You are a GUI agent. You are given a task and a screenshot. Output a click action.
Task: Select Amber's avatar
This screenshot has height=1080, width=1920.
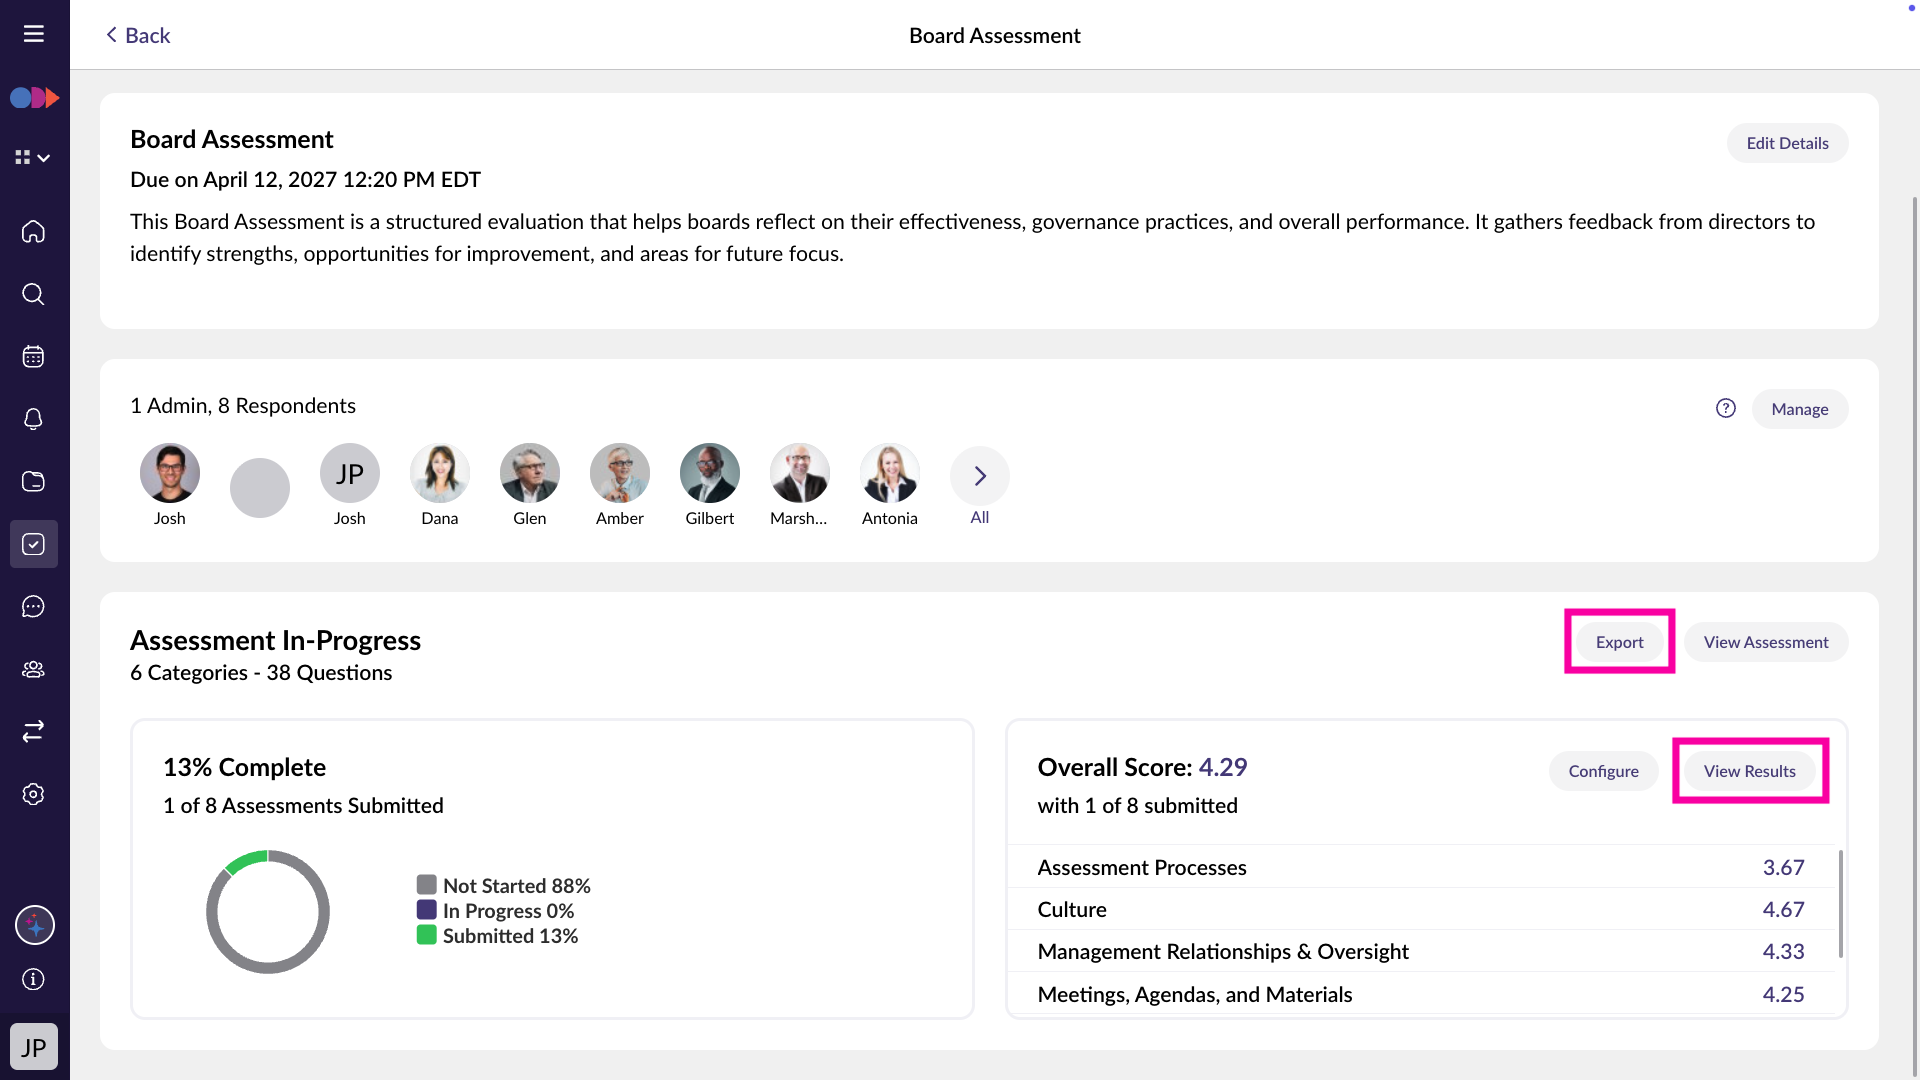pos(620,473)
